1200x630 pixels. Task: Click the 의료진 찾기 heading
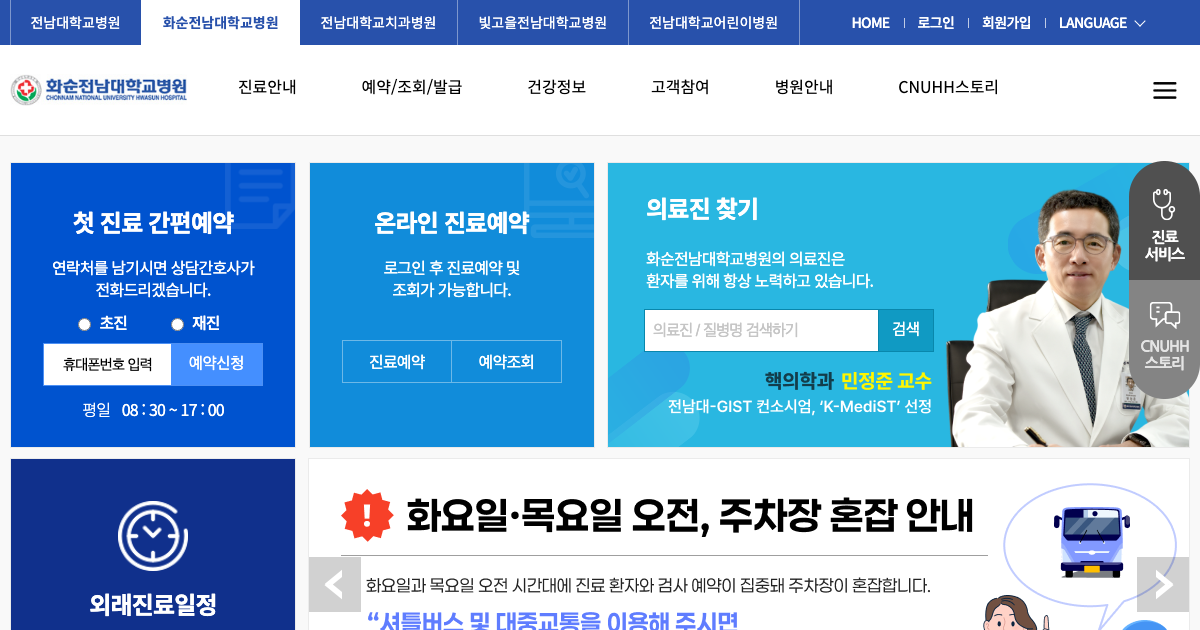click(702, 209)
